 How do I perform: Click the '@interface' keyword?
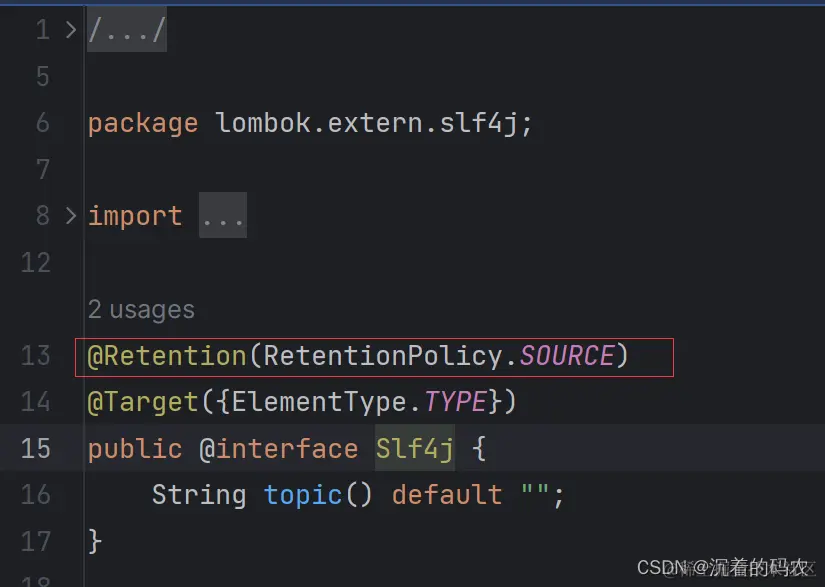pos(279,449)
